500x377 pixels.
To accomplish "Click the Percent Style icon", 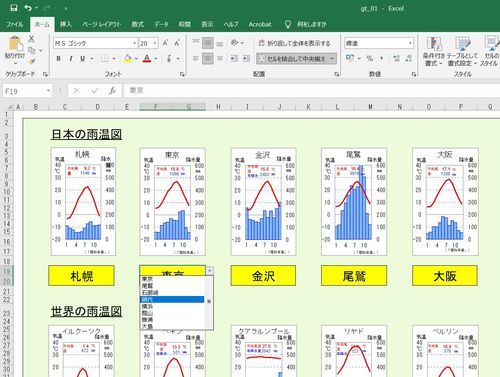I will coord(370,58).
